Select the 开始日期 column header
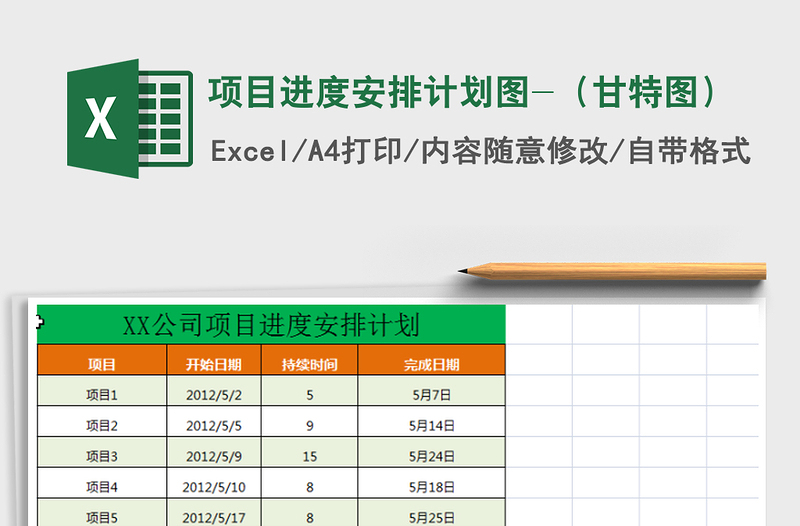The width and height of the screenshot is (800, 526). click(x=213, y=364)
